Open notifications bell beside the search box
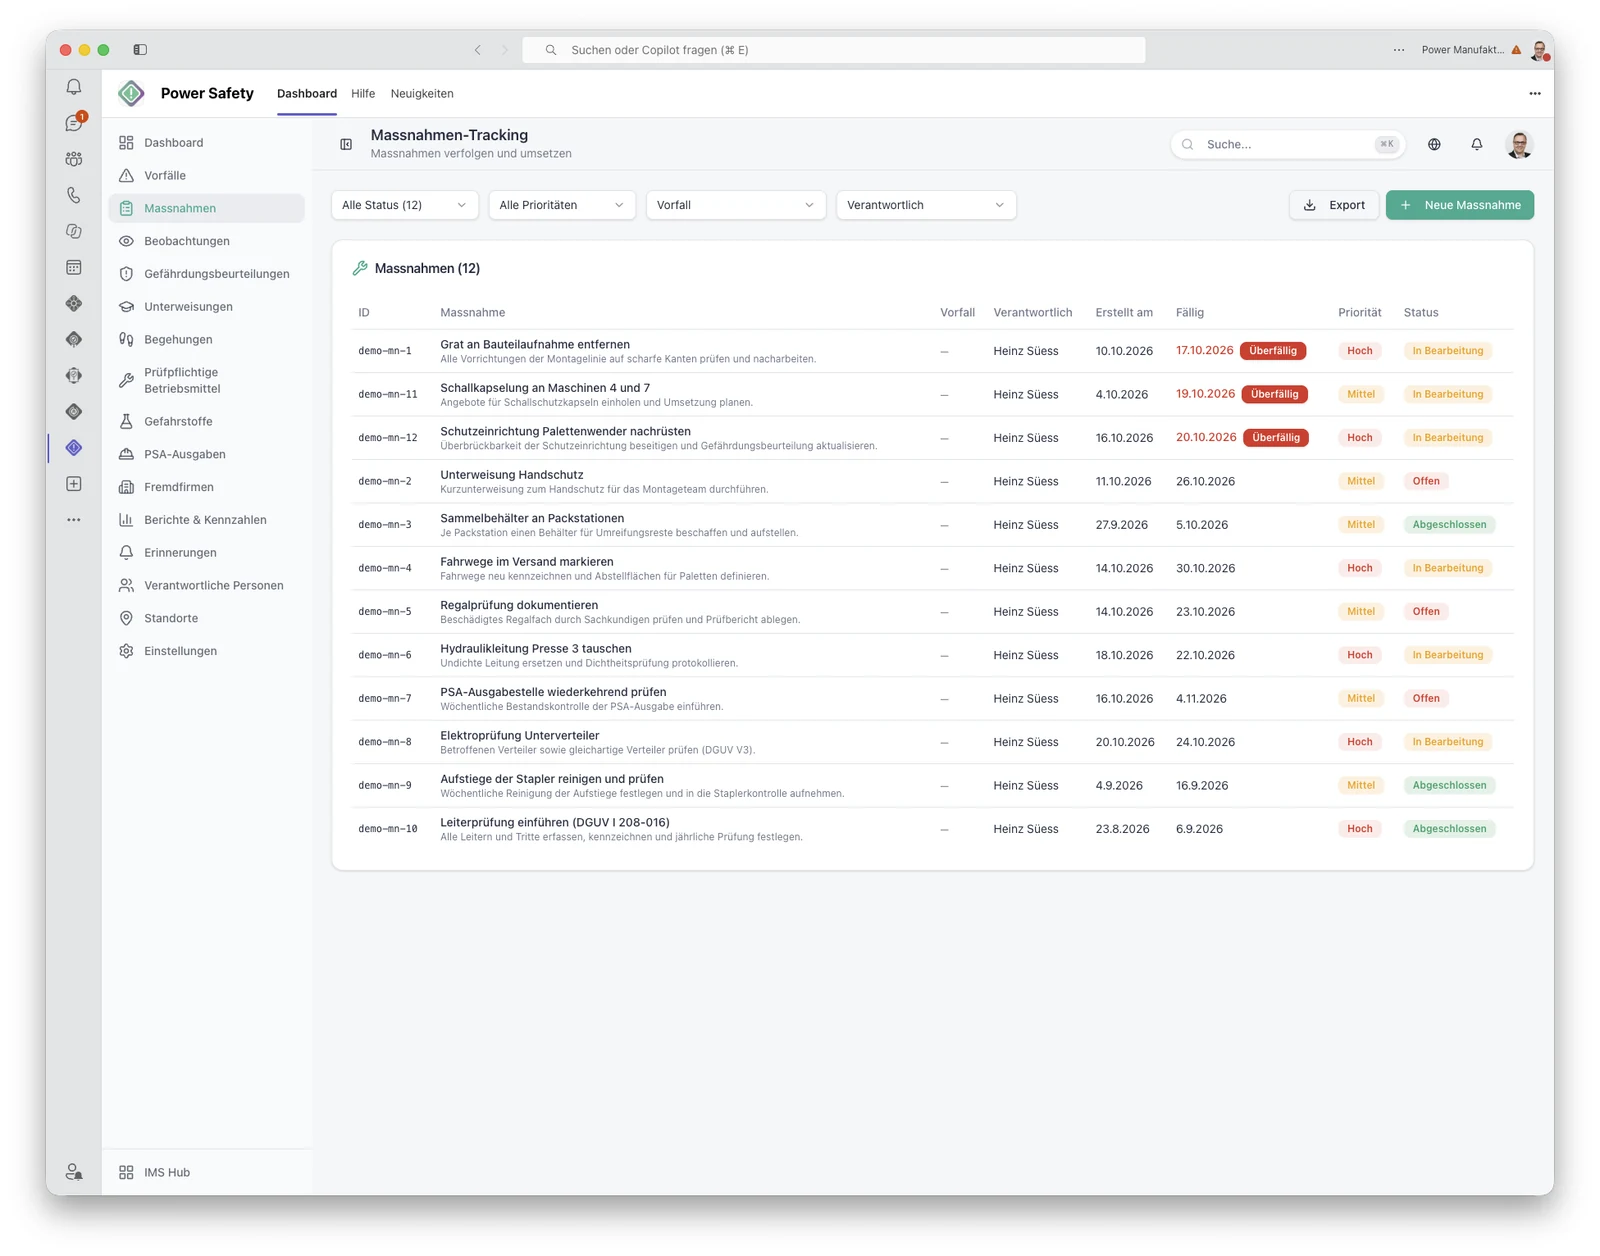This screenshot has width=1600, height=1256. tap(1477, 144)
